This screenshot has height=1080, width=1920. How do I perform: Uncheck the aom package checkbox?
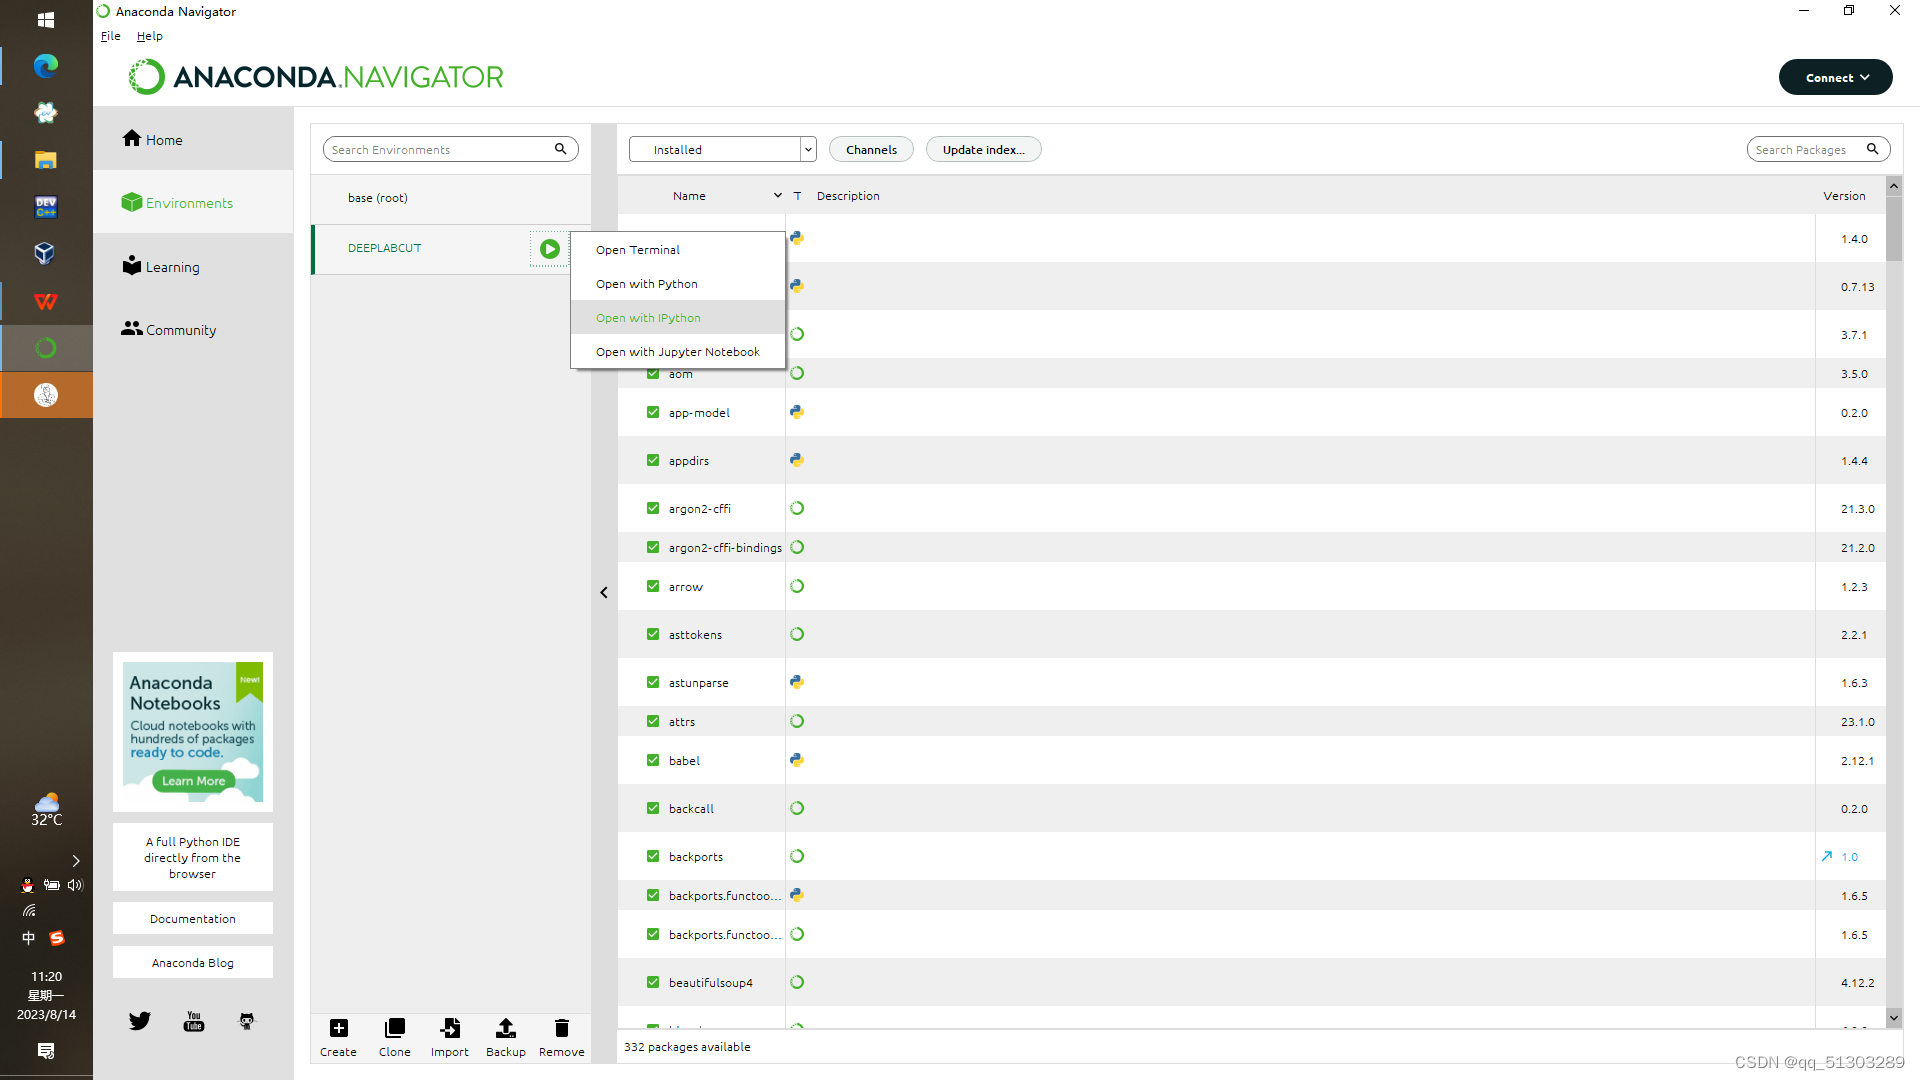pyautogui.click(x=653, y=373)
